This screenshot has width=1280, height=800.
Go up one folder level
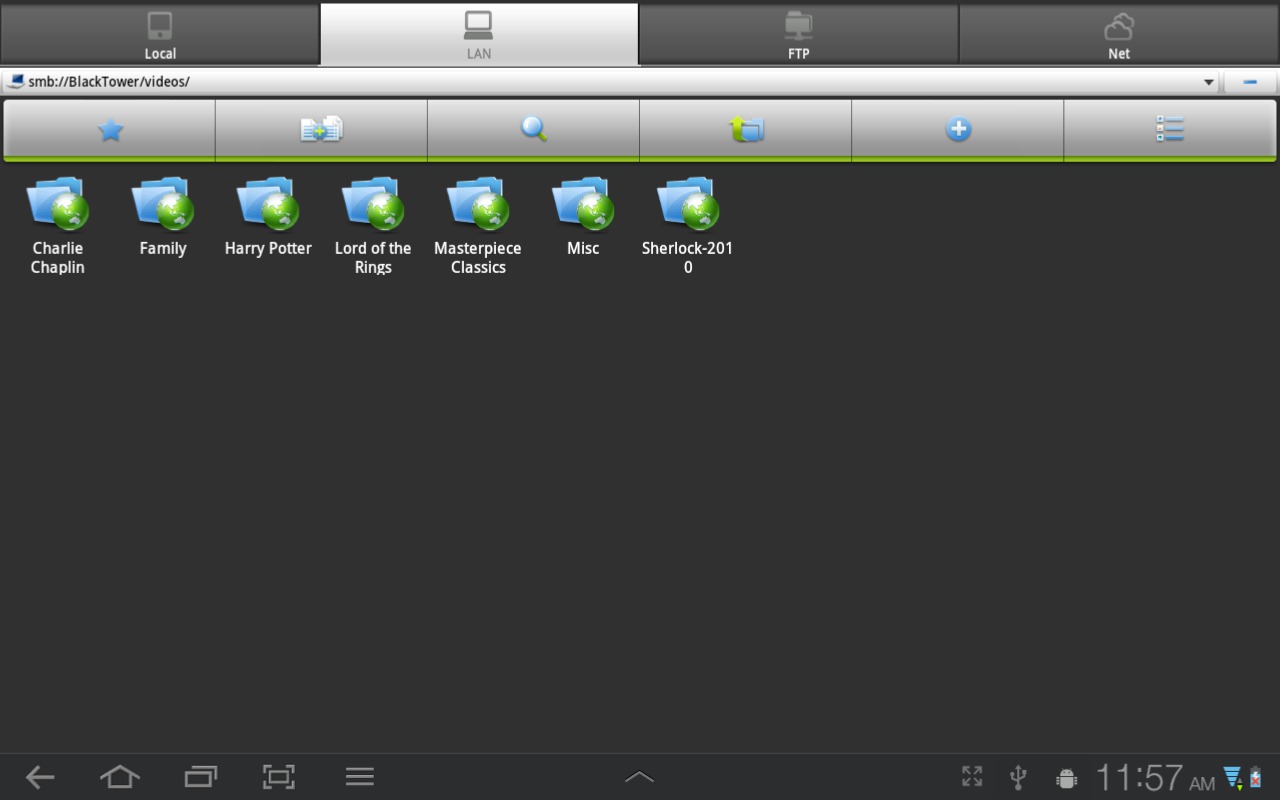pyautogui.click(x=745, y=129)
